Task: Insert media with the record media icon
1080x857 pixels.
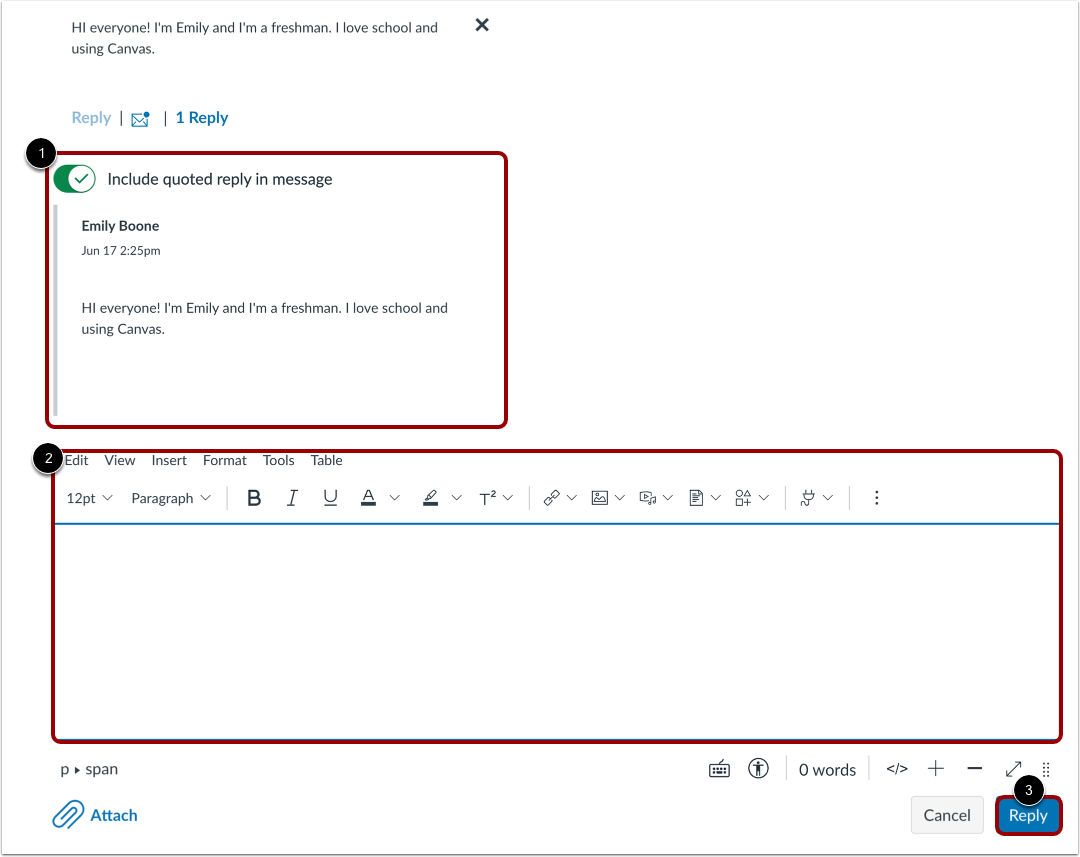Action: (x=649, y=497)
